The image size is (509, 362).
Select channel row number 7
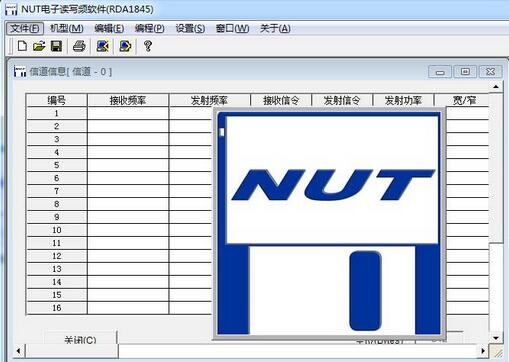56,191
